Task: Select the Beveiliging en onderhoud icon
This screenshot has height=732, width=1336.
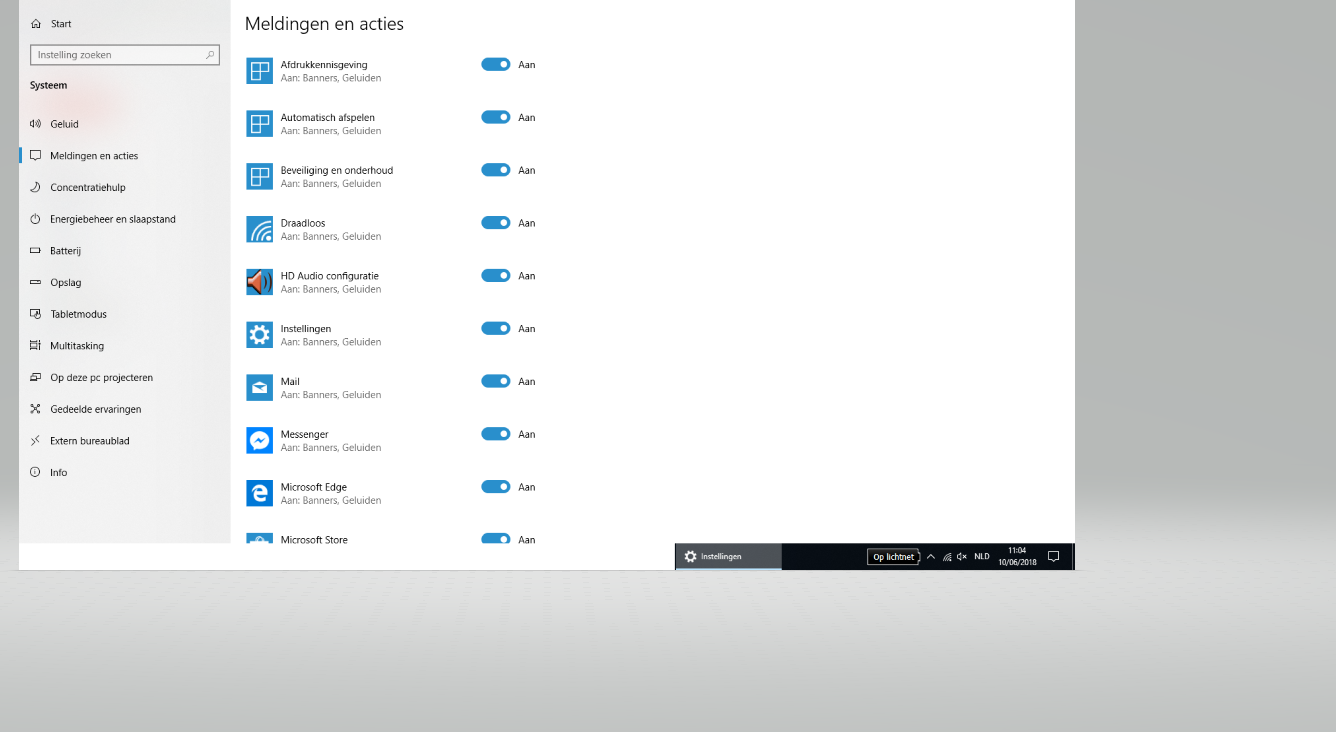Action: point(259,177)
